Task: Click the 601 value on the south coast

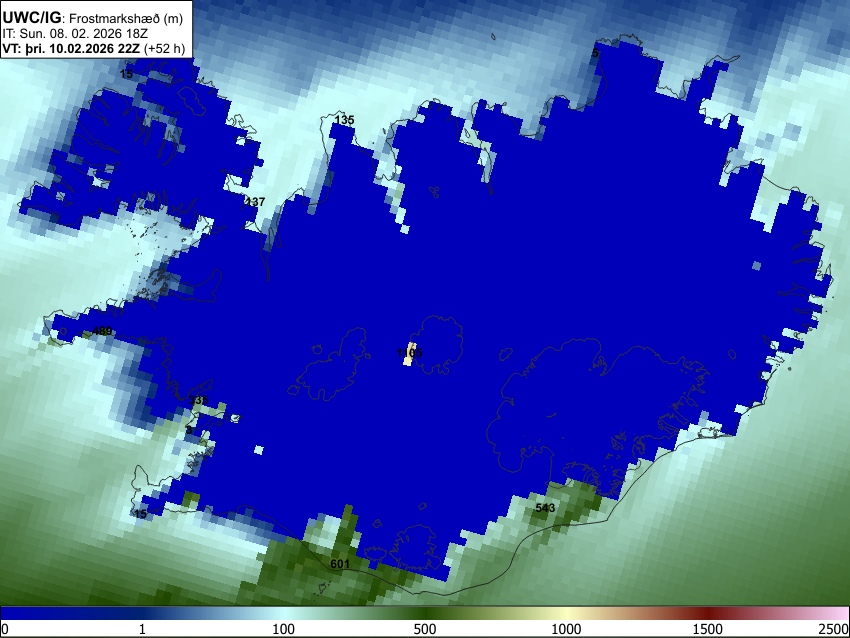Action: tap(340, 564)
